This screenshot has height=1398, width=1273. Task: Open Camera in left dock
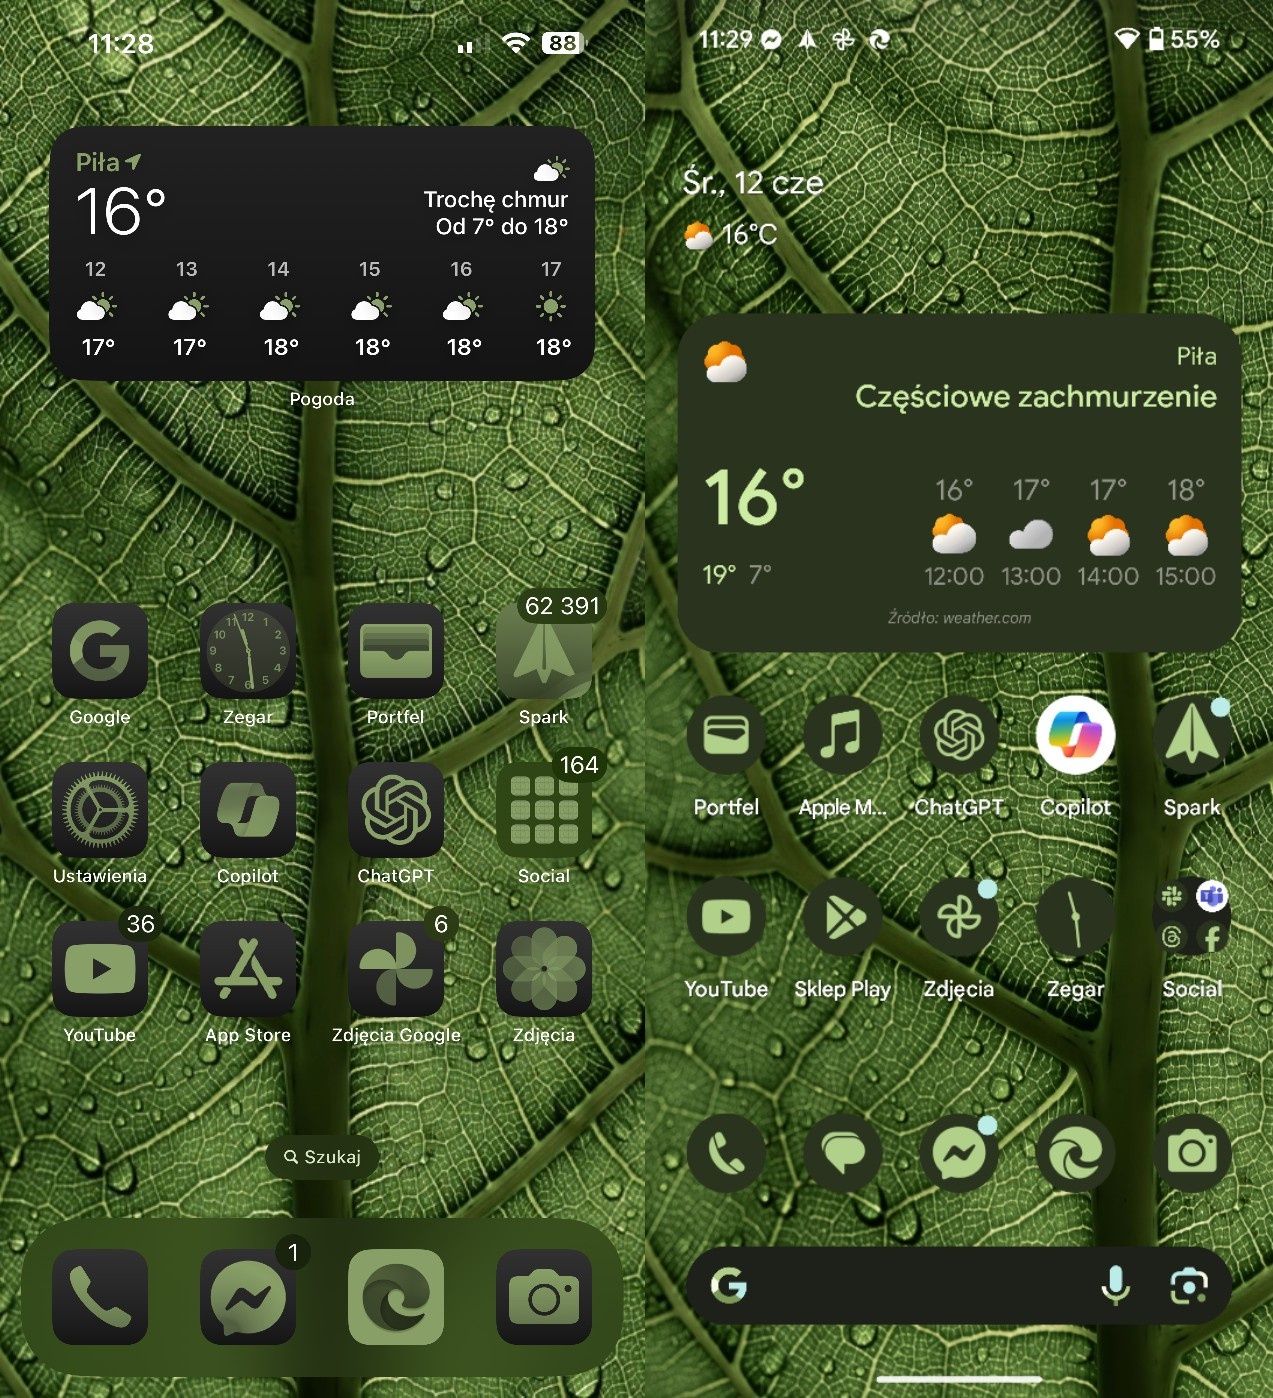[x=544, y=1297]
